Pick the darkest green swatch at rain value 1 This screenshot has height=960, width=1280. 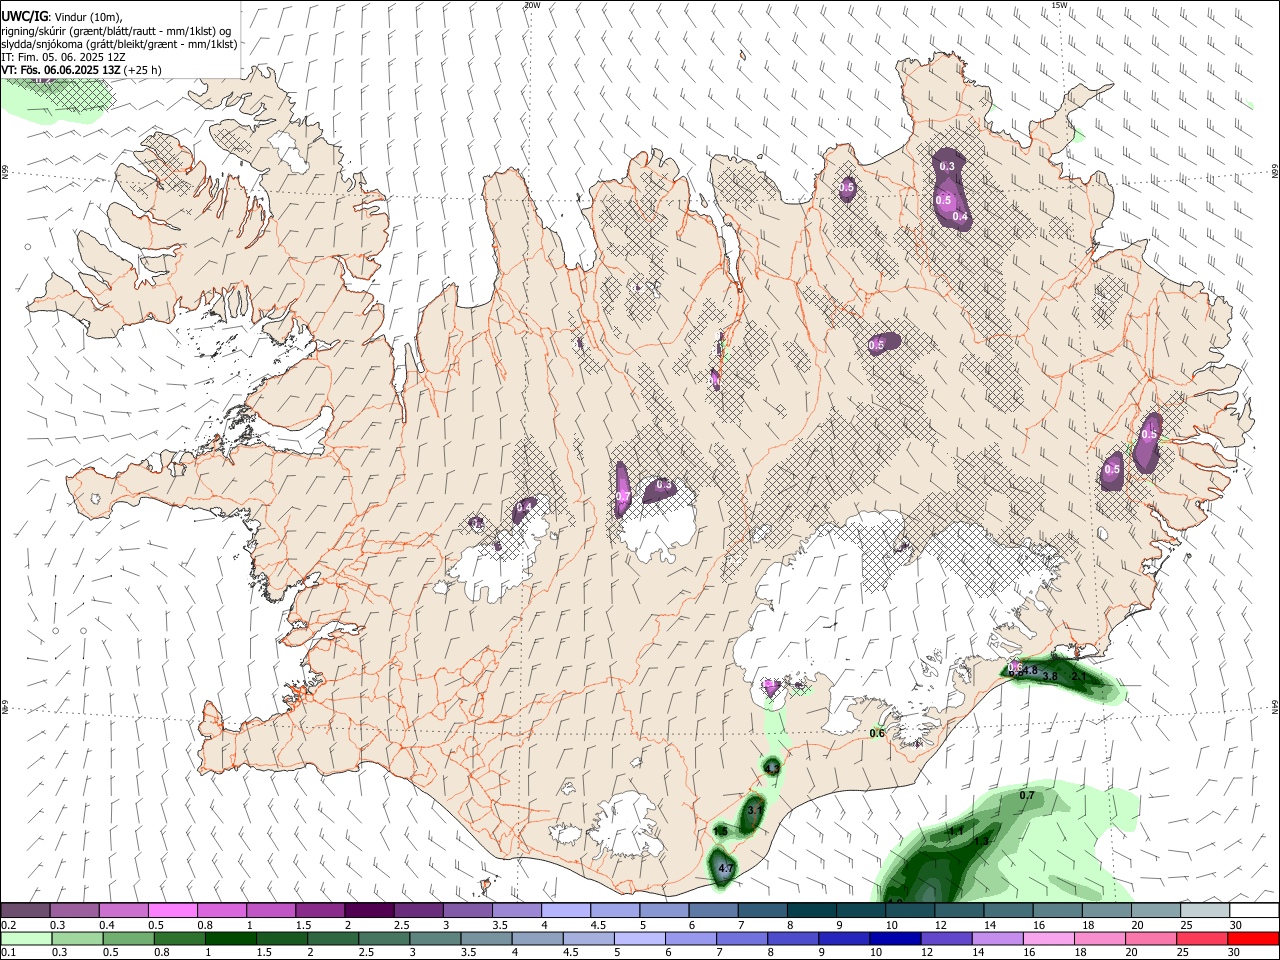[230, 938]
